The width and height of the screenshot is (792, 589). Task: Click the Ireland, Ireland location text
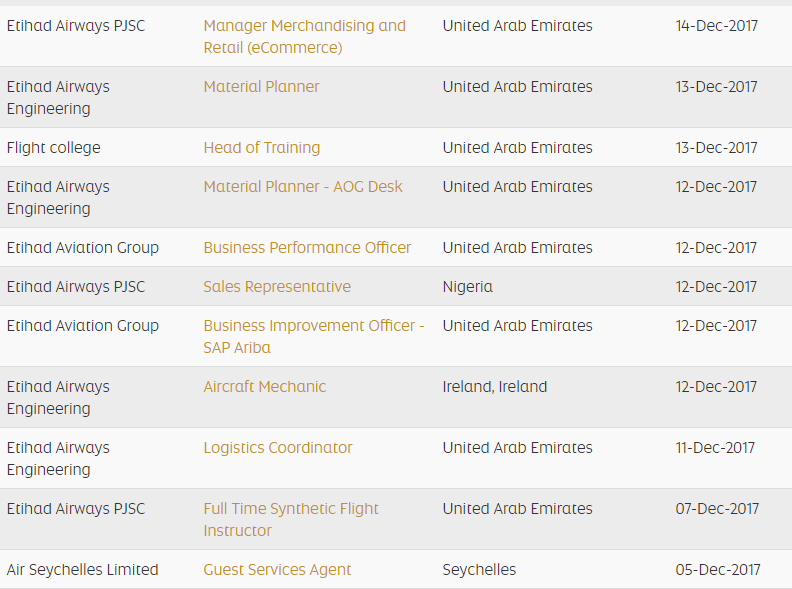pos(495,387)
